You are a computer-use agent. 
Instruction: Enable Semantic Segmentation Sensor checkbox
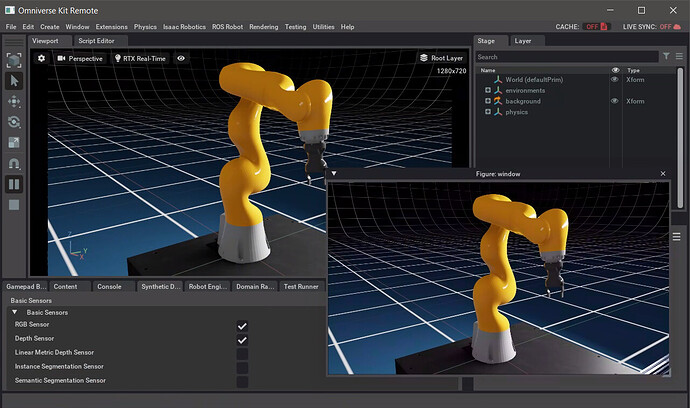(242, 382)
